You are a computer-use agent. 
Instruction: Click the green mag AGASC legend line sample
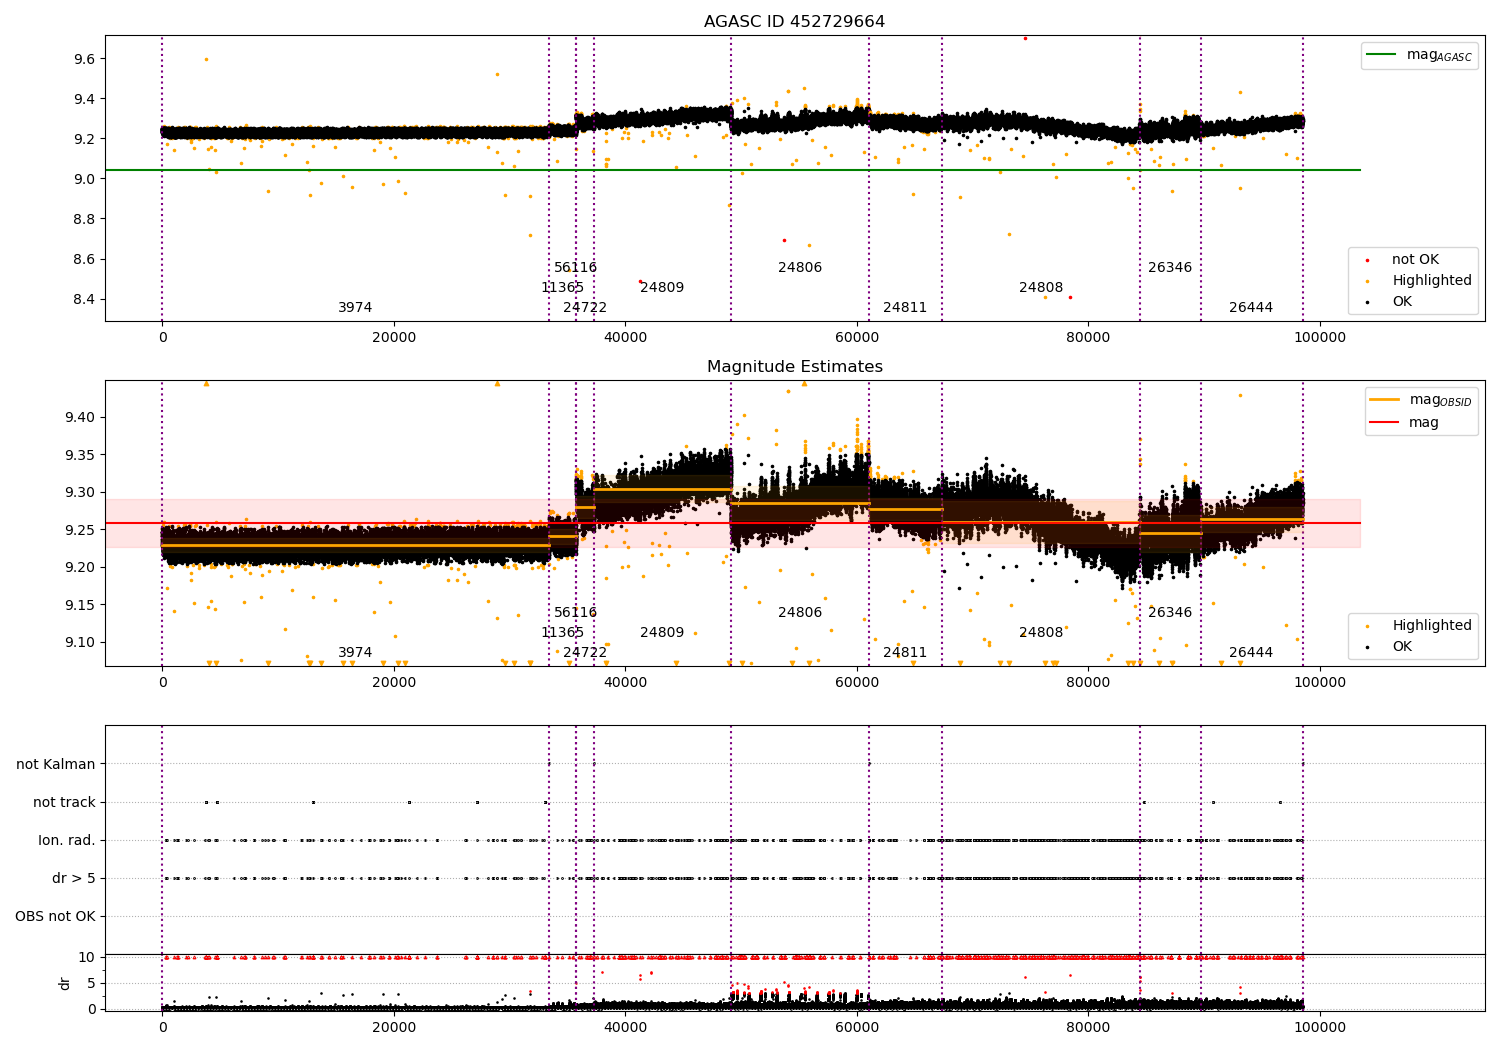point(1383,55)
